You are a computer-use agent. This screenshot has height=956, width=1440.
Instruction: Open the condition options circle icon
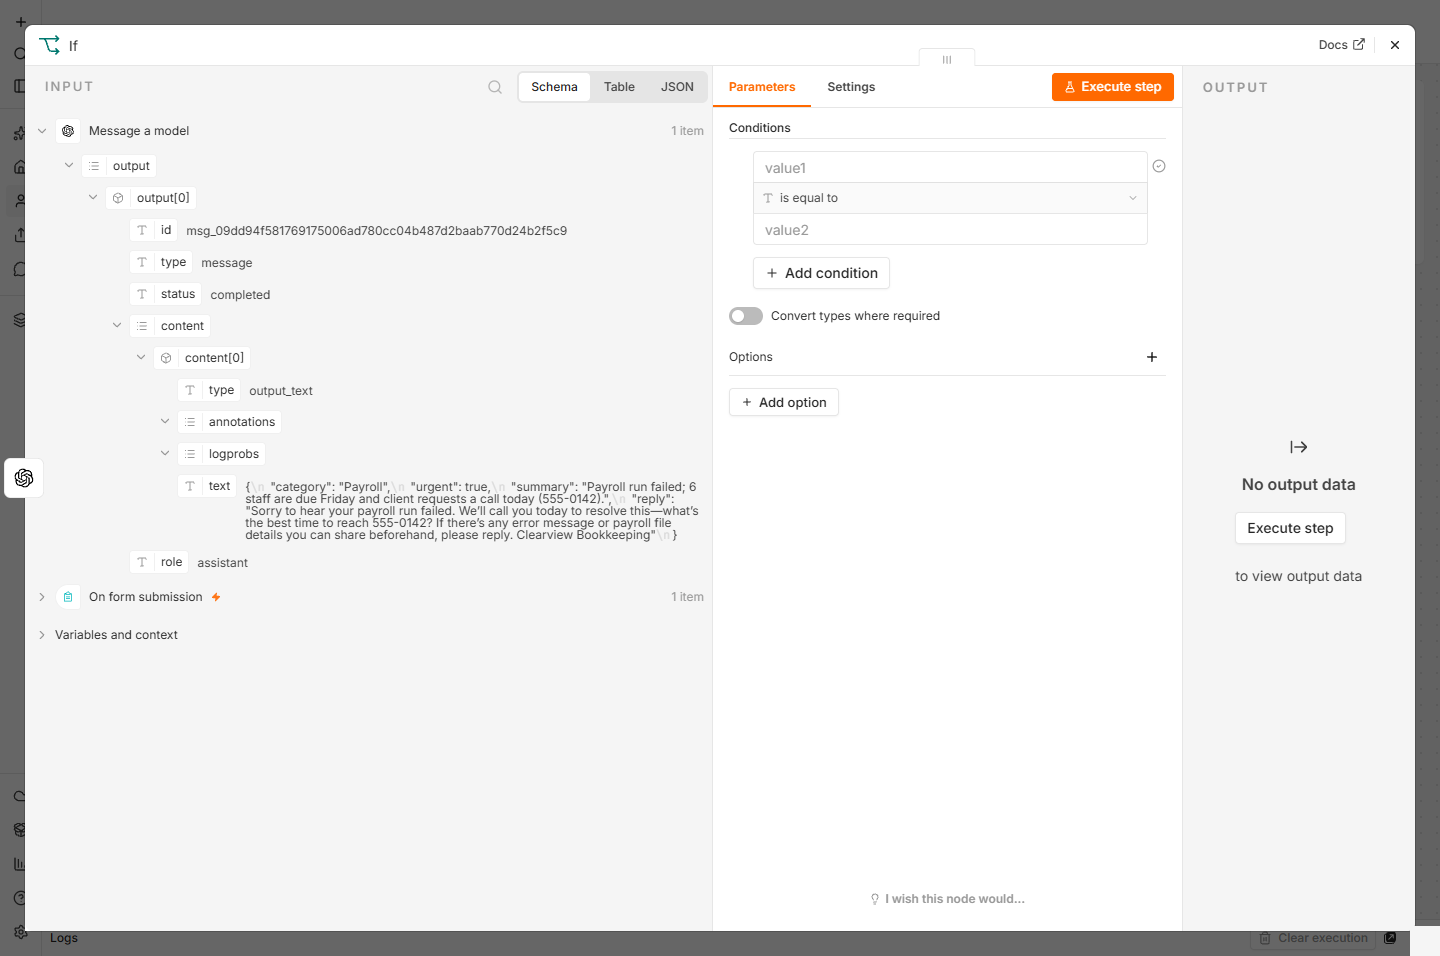tap(1159, 166)
